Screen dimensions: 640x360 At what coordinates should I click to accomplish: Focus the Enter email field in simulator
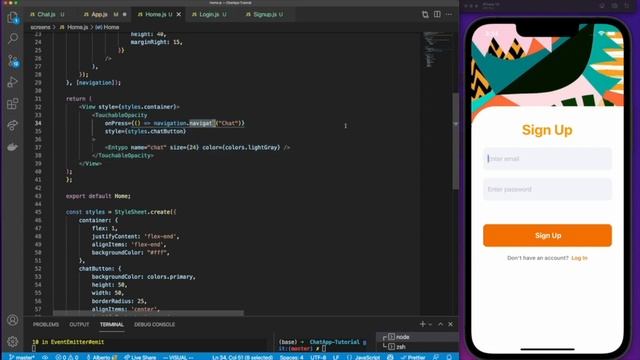pyautogui.click(x=547, y=159)
